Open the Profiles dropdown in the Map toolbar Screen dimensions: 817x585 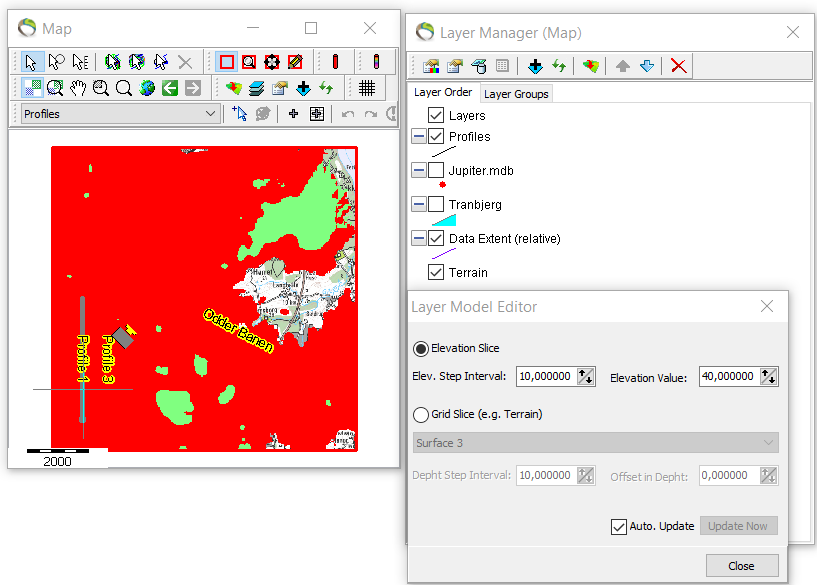(x=210, y=113)
